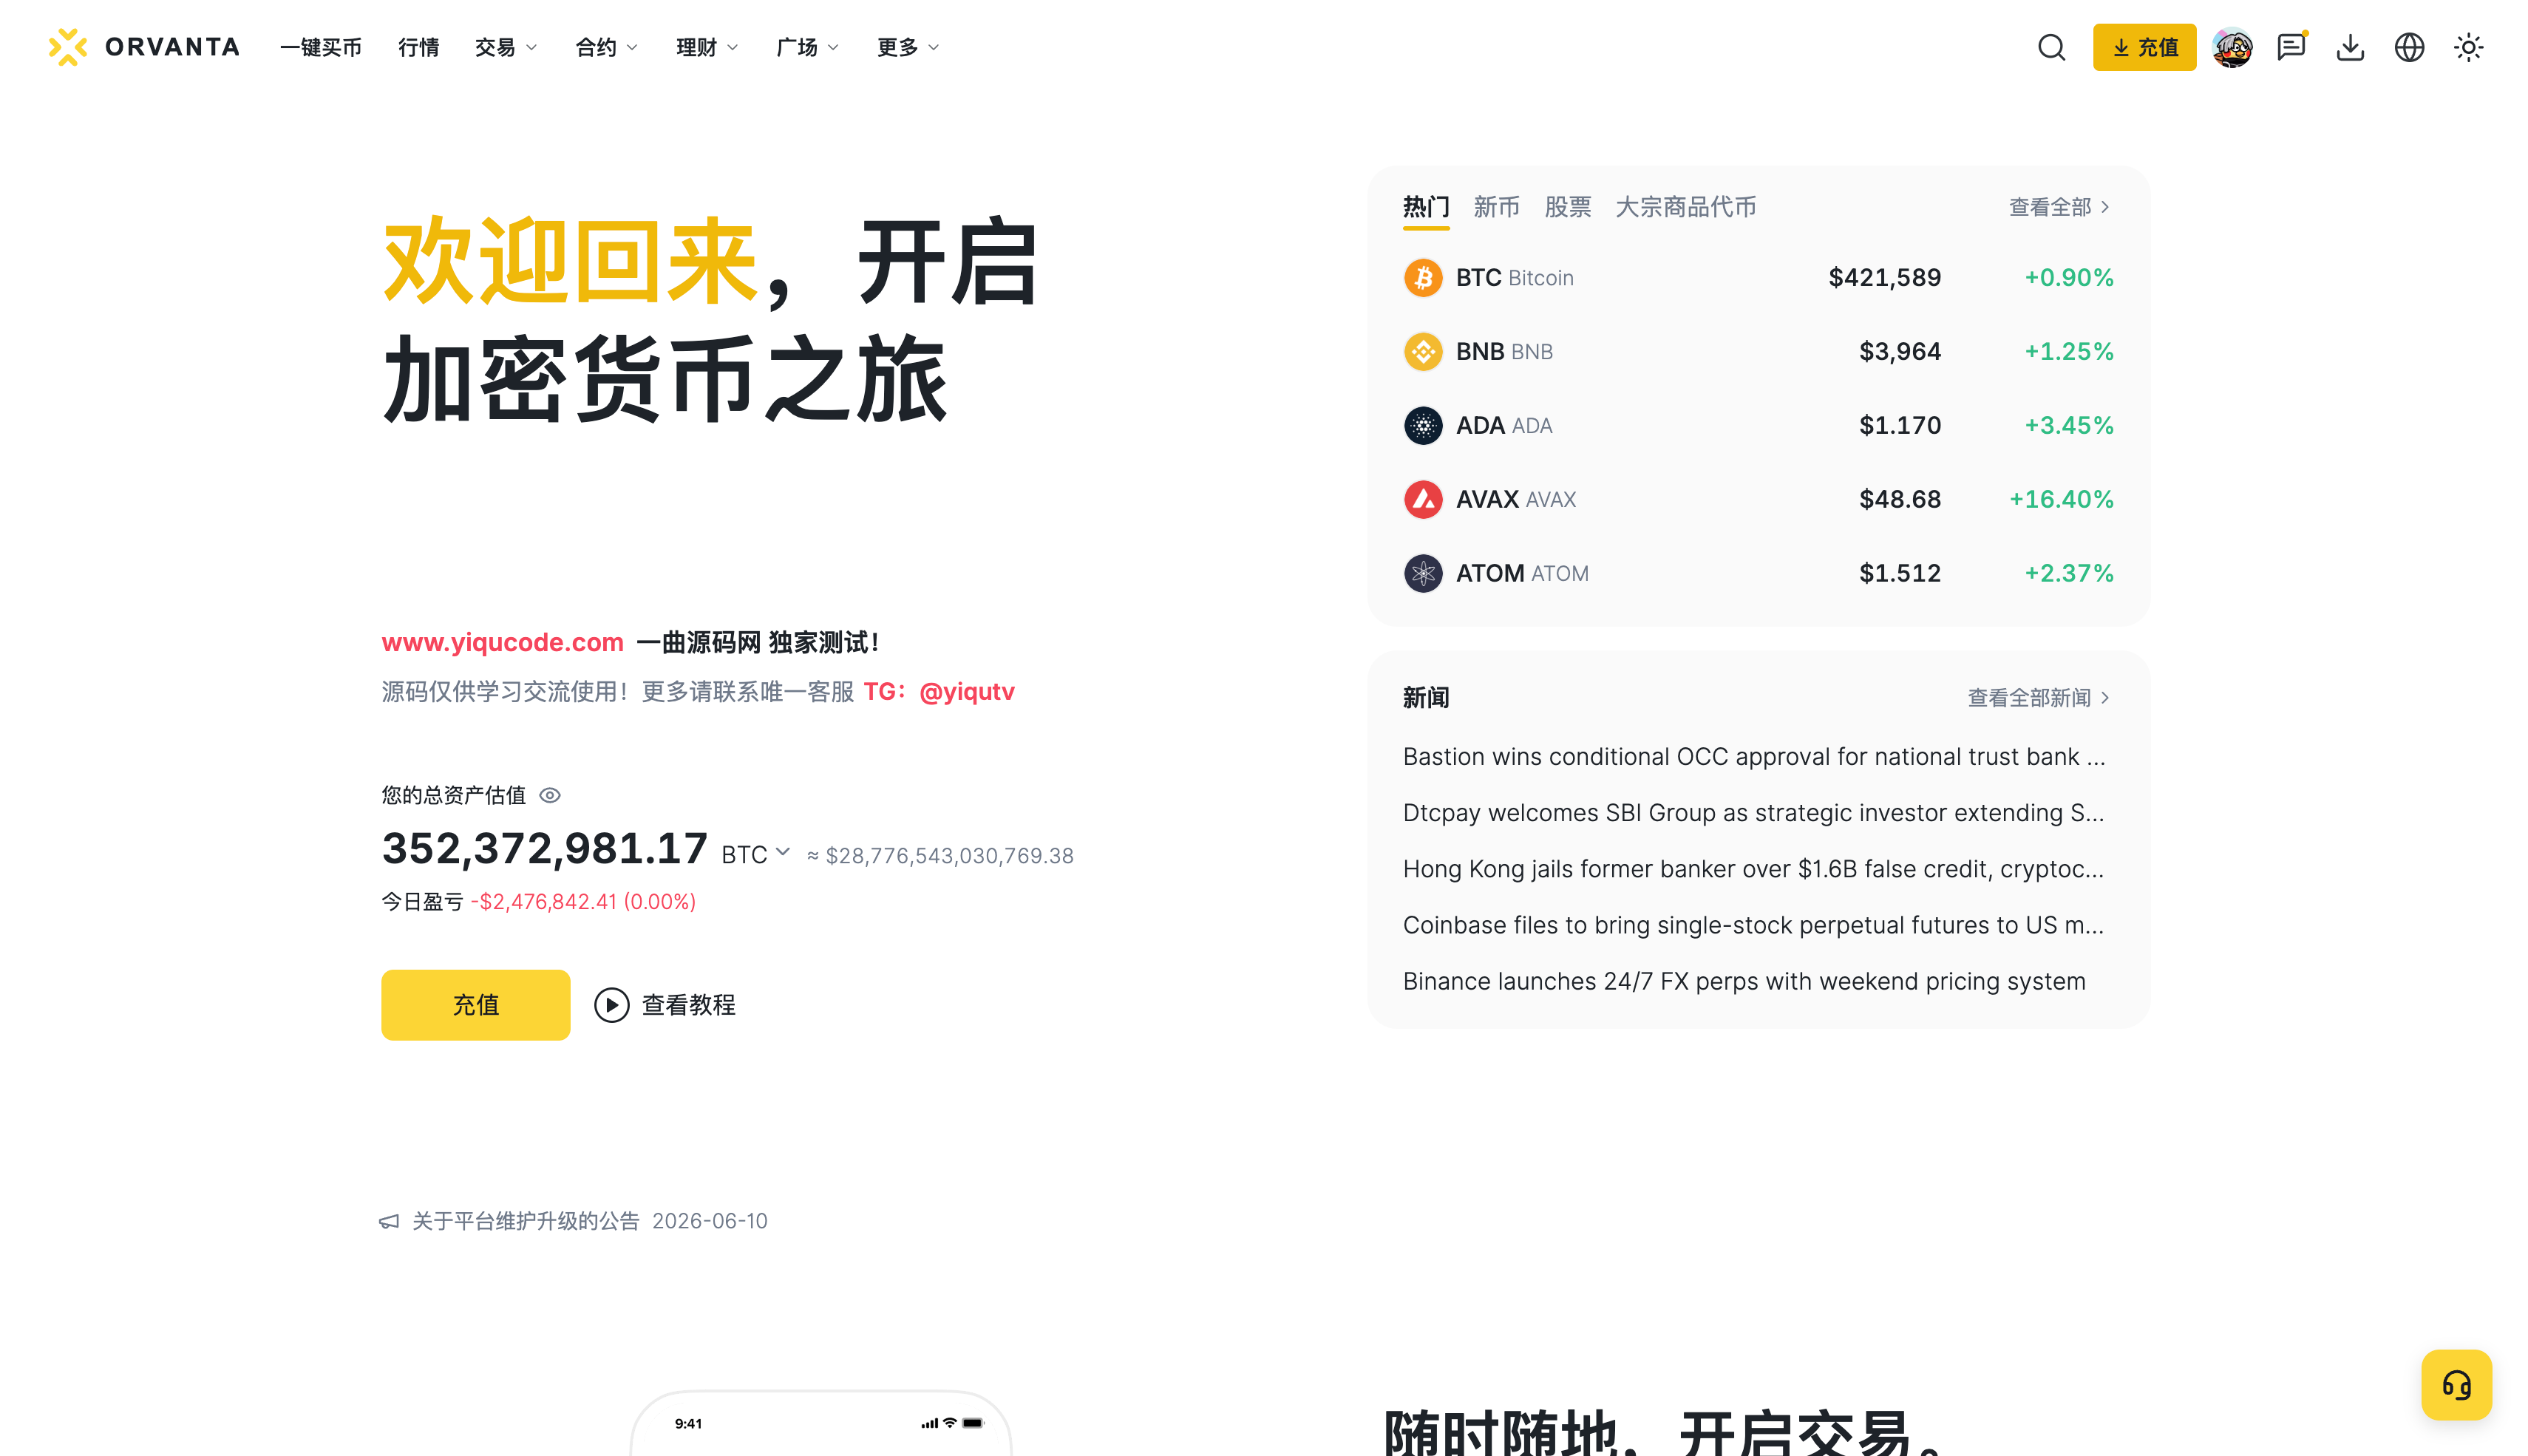Open Coinbase single-stock perpetual futures news

tap(1754, 925)
